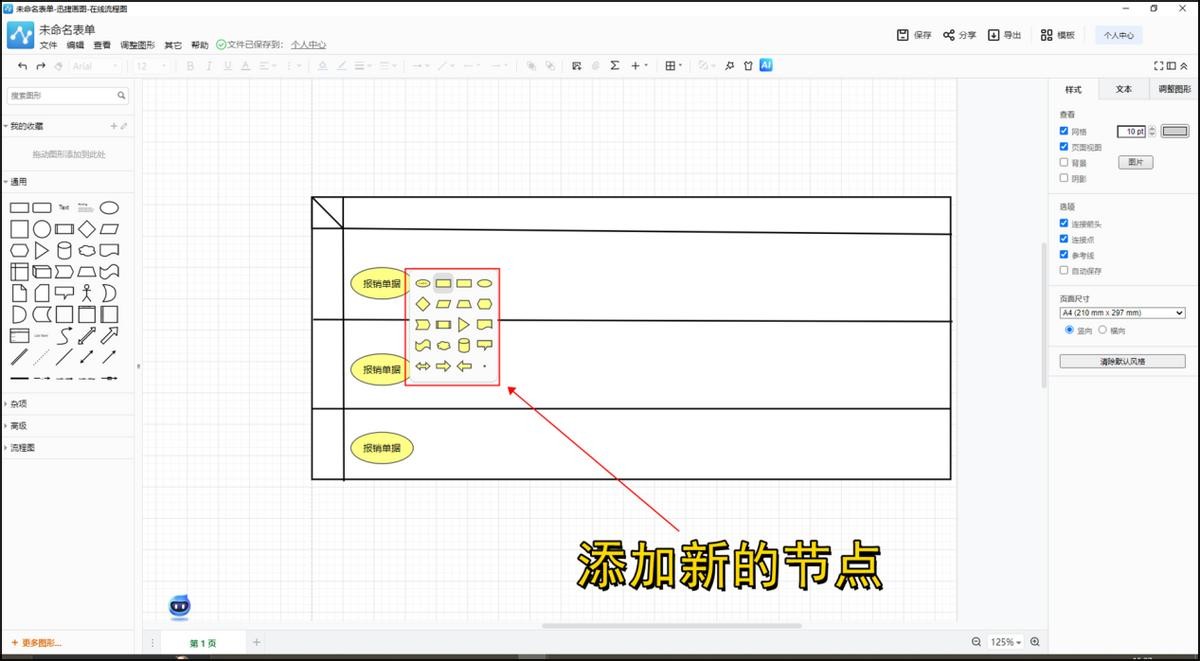Expand the 流程图 shape category

point(22,448)
